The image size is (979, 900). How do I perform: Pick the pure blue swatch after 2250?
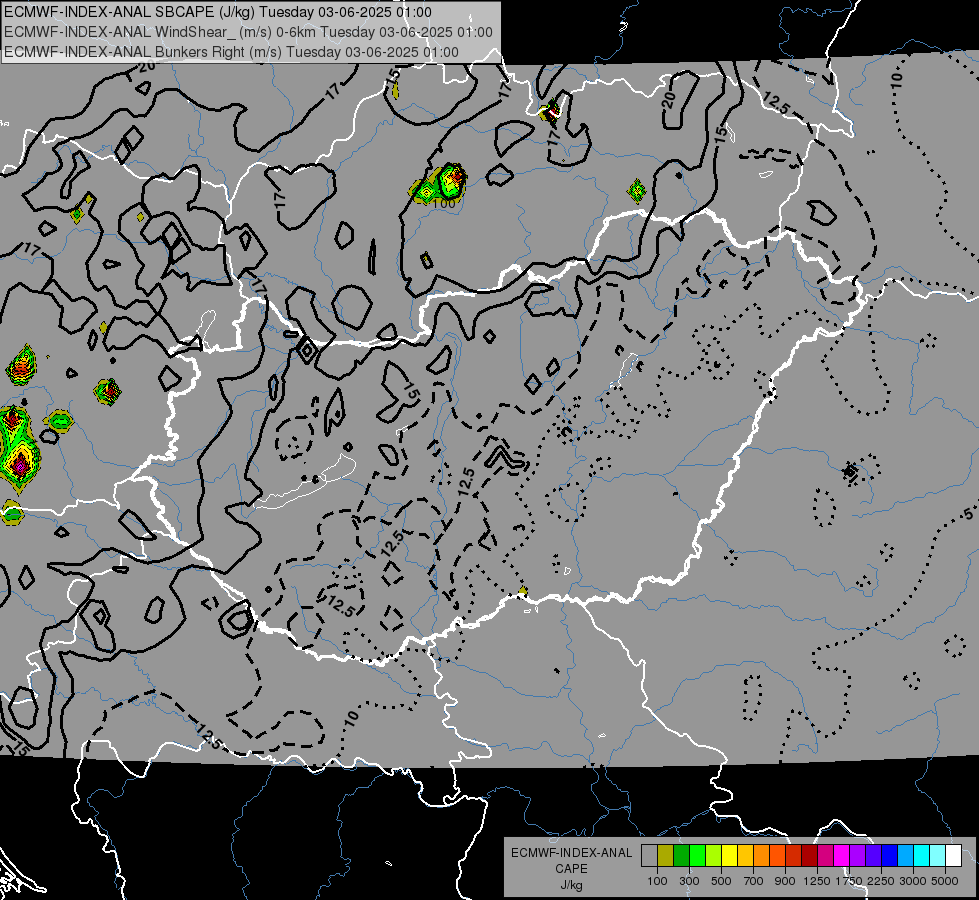tap(890, 855)
